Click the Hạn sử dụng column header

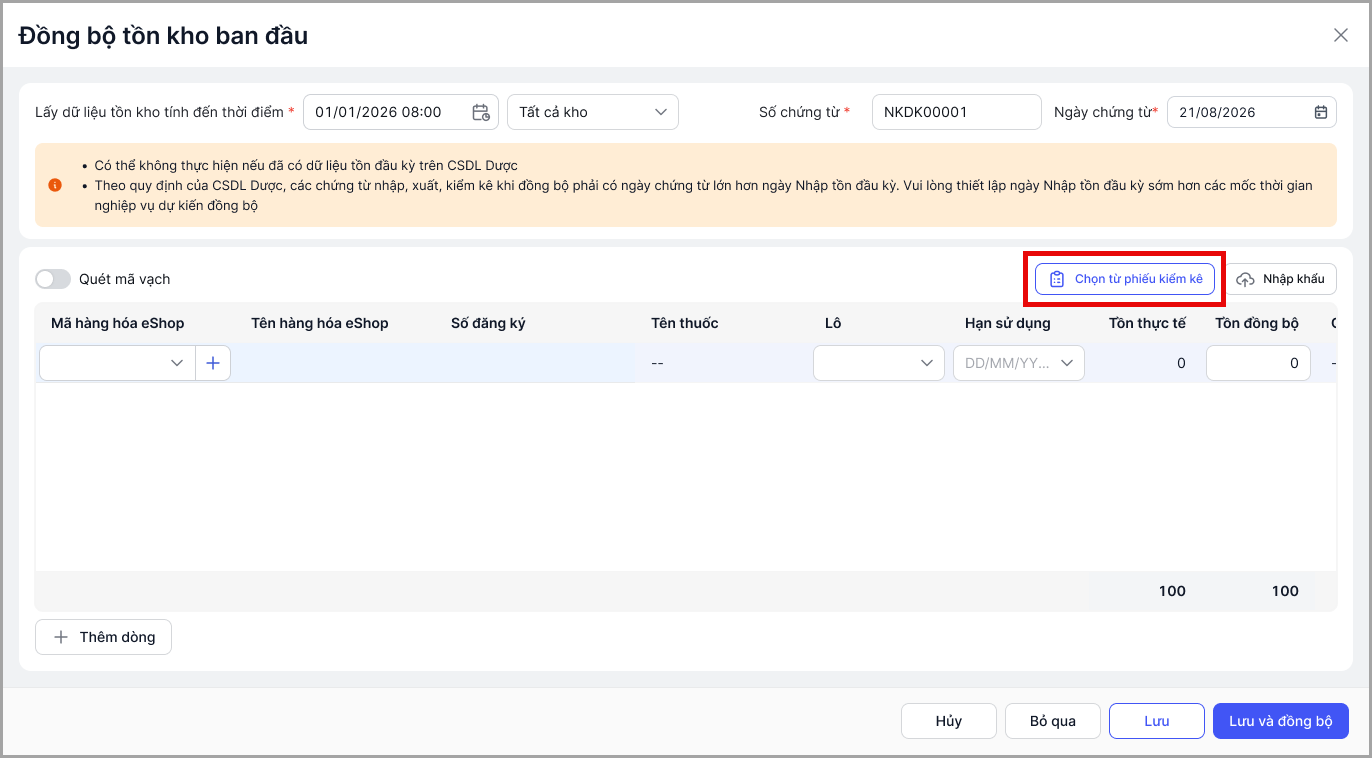point(1008,323)
